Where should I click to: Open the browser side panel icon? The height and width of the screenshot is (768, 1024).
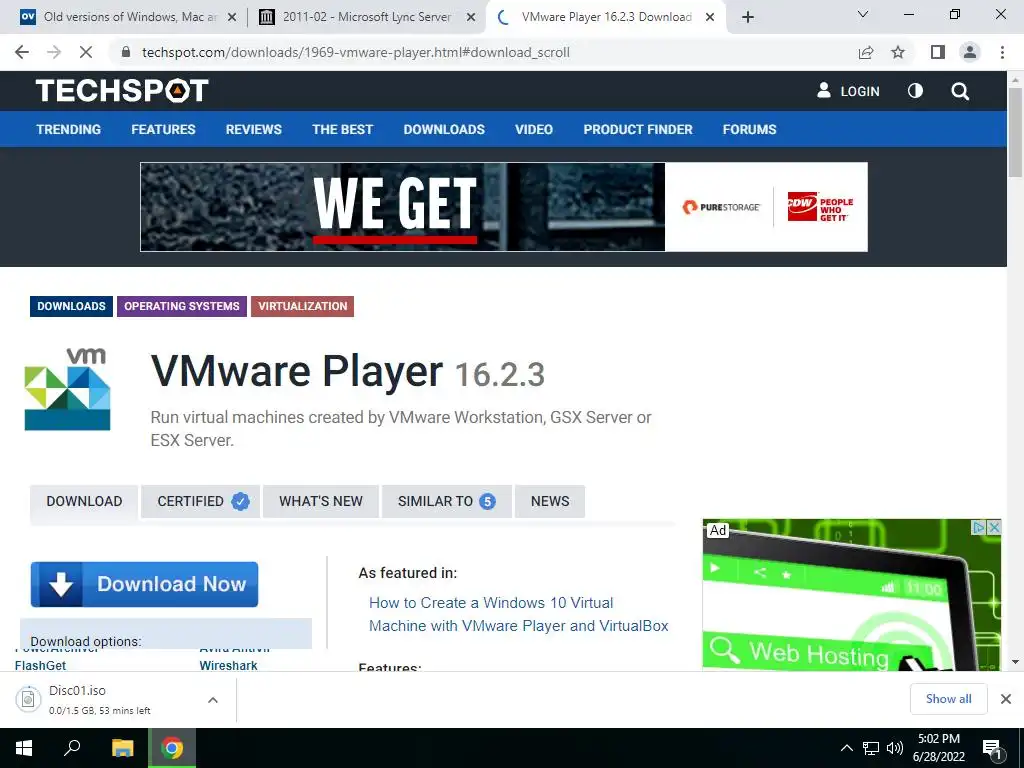coord(938,52)
